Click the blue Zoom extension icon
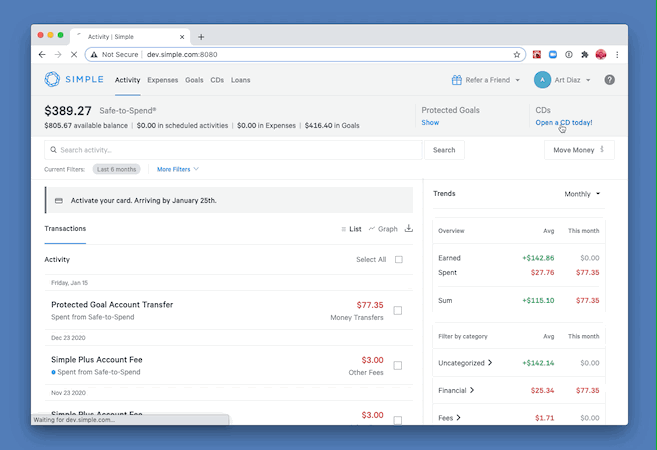657x450 pixels. pos(553,54)
